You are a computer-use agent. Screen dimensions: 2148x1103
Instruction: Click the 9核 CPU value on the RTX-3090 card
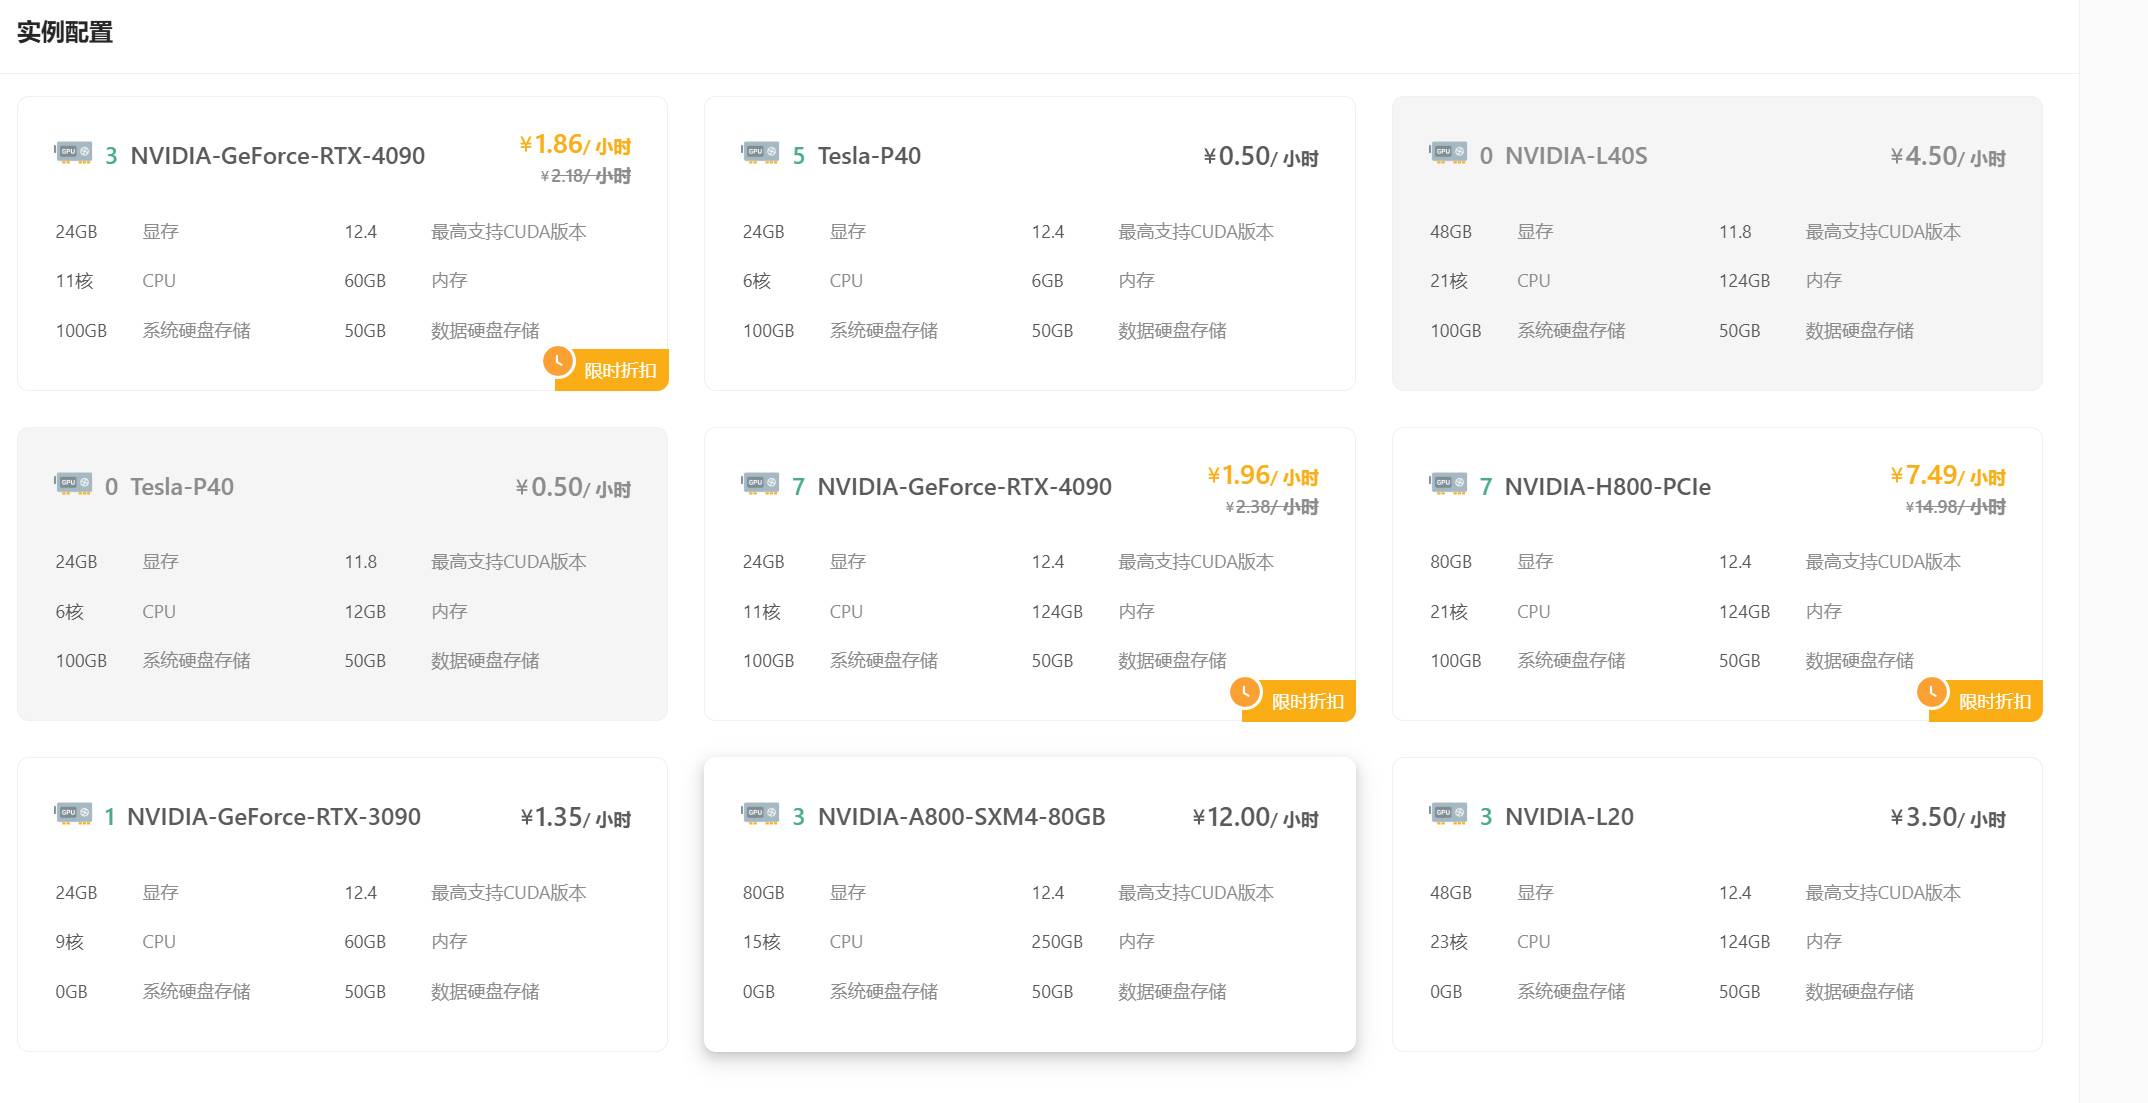click(x=69, y=942)
